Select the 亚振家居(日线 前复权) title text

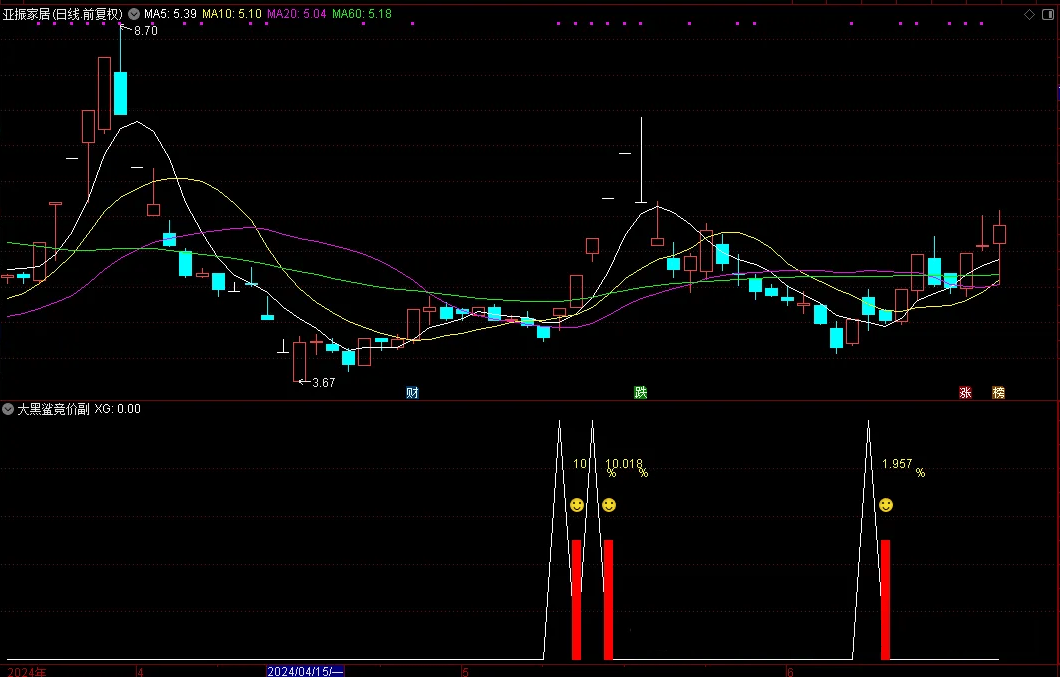point(62,15)
